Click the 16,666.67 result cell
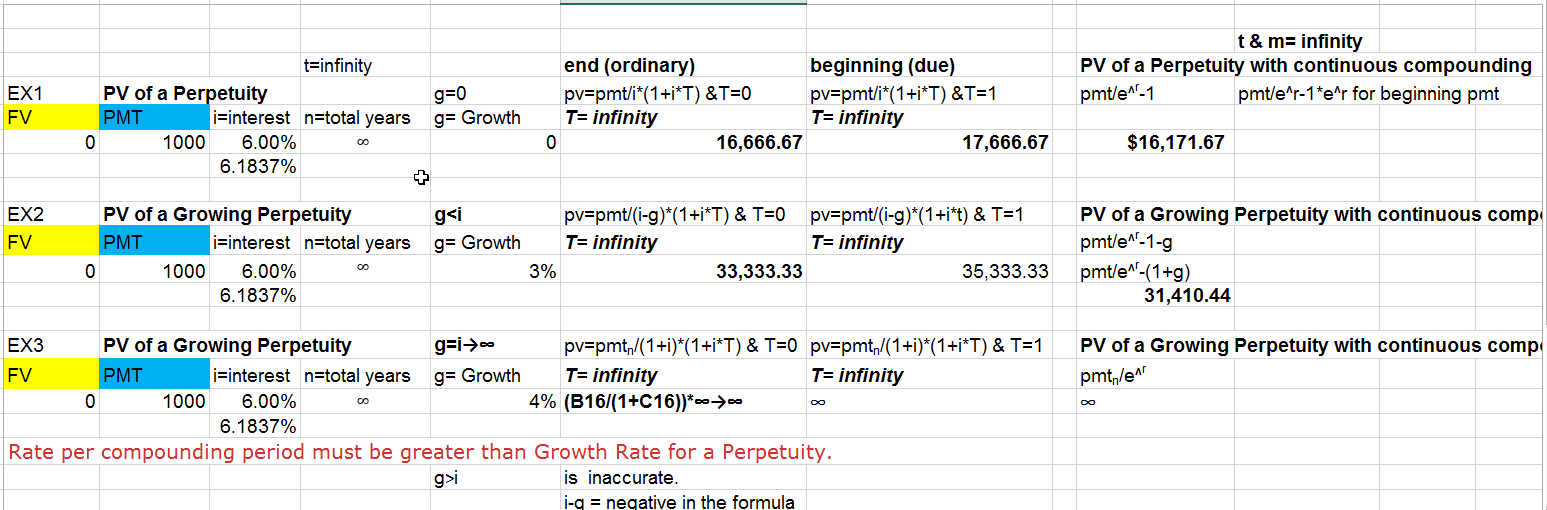The image size is (1547, 510). pos(683,142)
